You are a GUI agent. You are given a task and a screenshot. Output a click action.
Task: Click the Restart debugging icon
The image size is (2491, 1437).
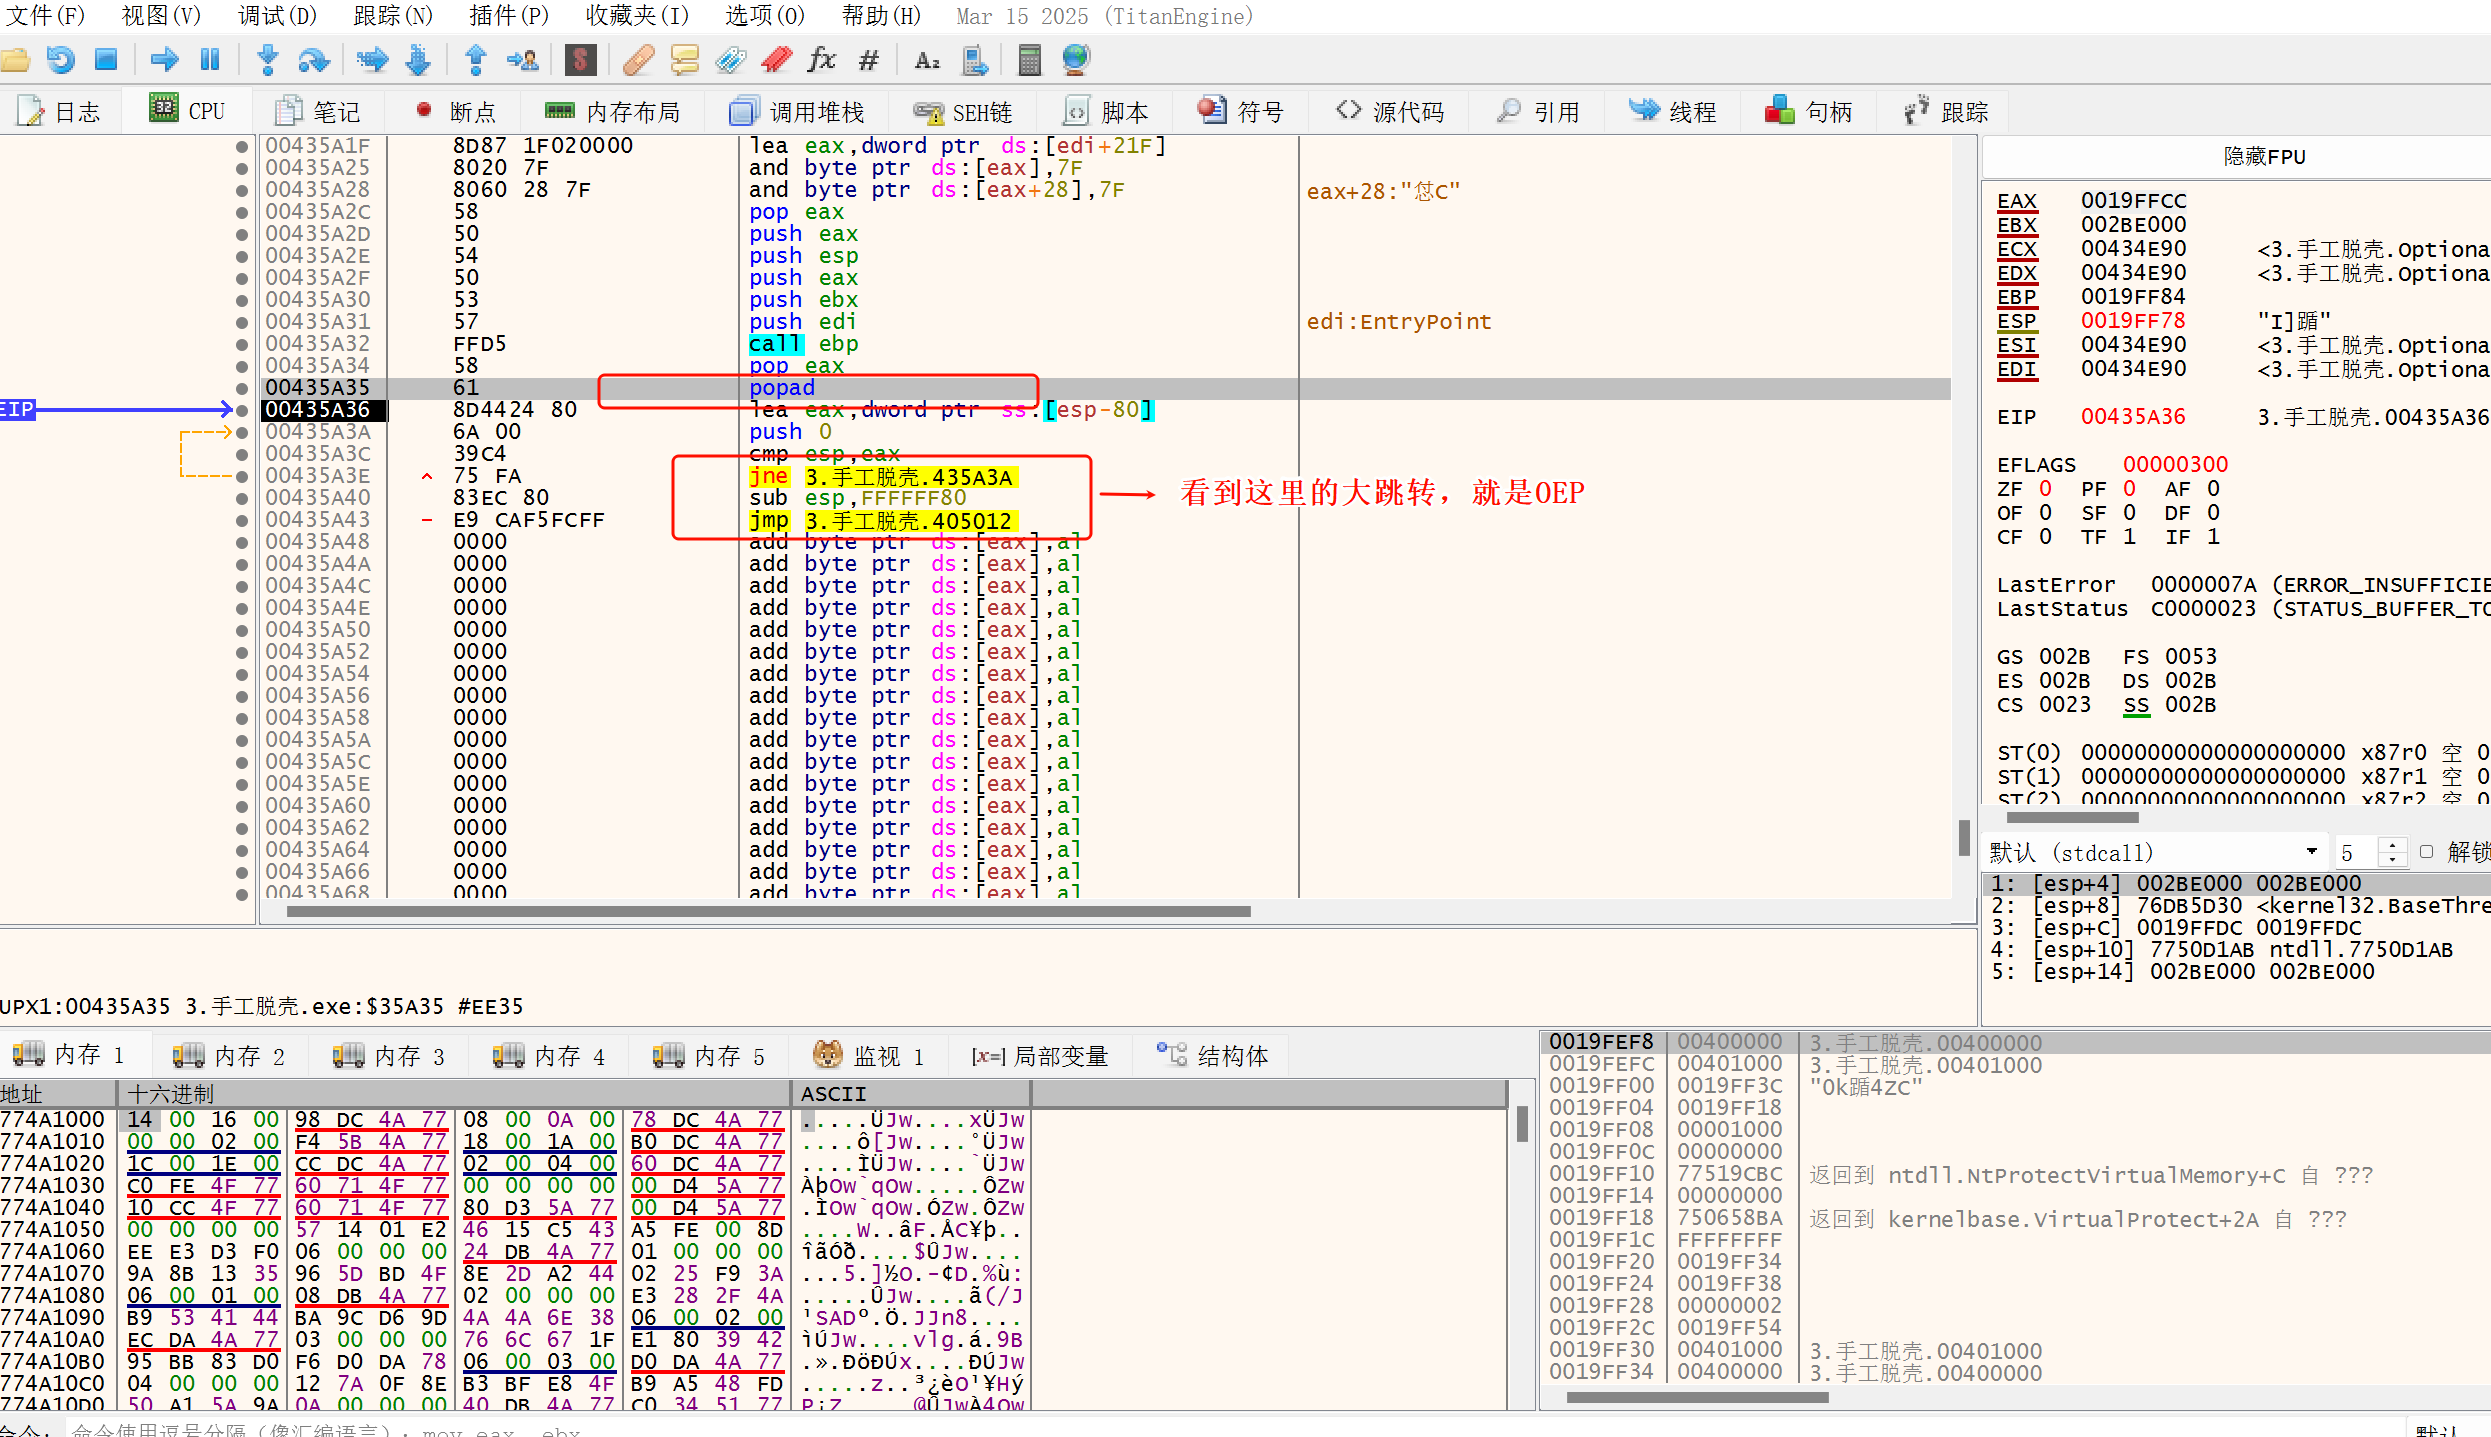(x=61, y=60)
